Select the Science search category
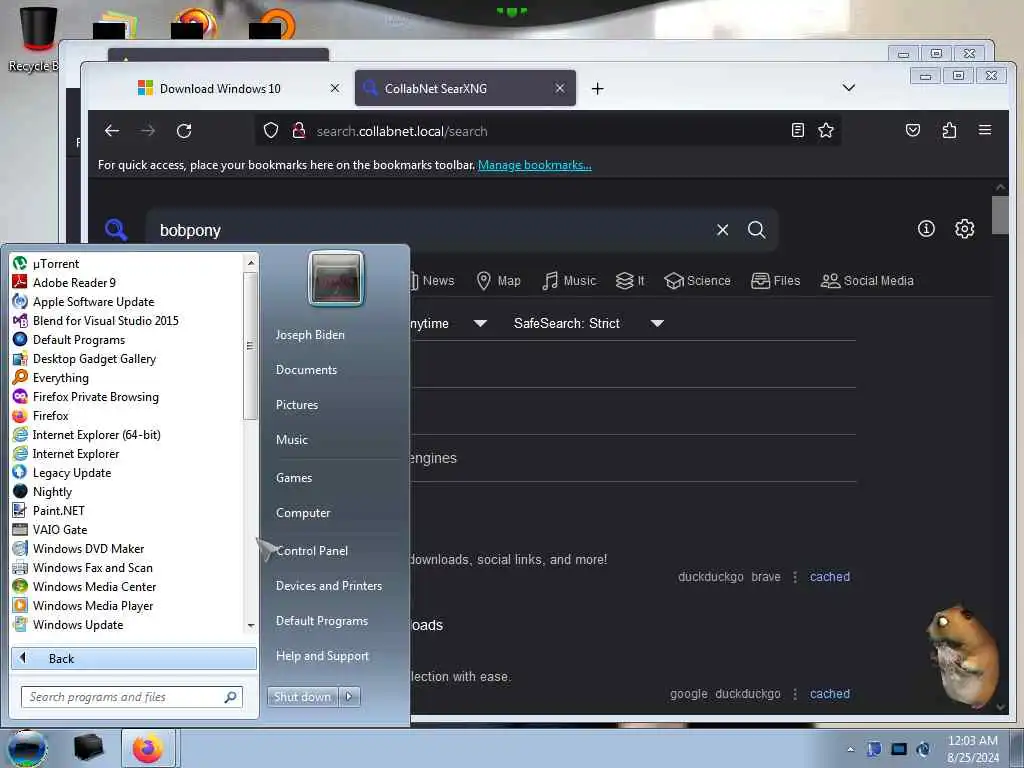The height and width of the screenshot is (768, 1024). point(697,281)
